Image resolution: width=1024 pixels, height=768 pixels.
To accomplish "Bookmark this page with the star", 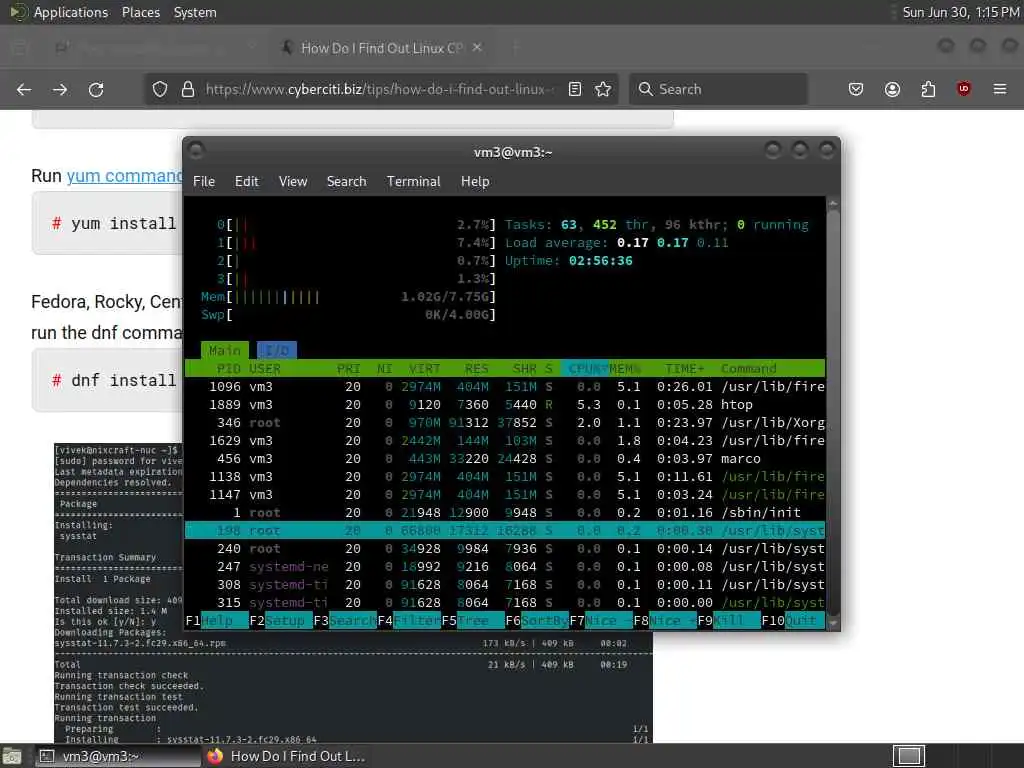I will [603, 89].
